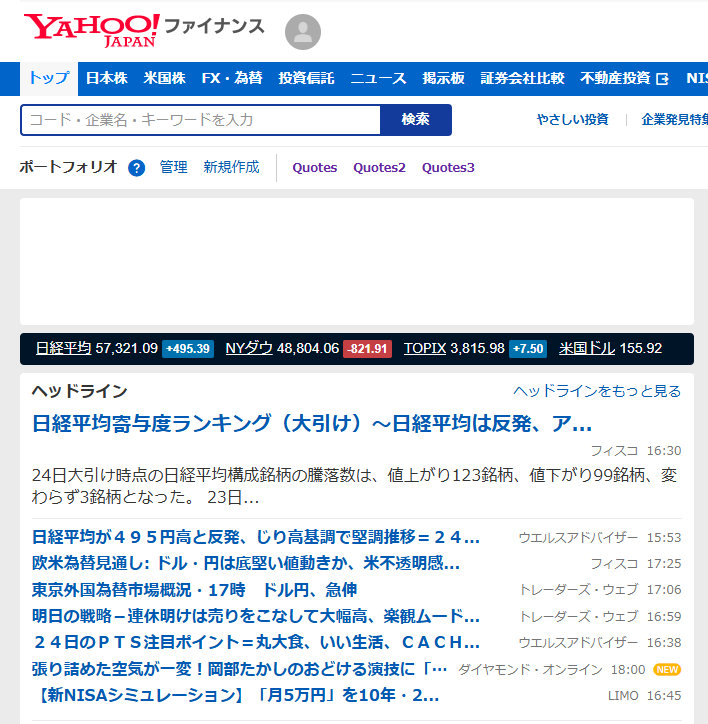Open the 日本株 menu tab
The image size is (708, 724).
(106, 78)
